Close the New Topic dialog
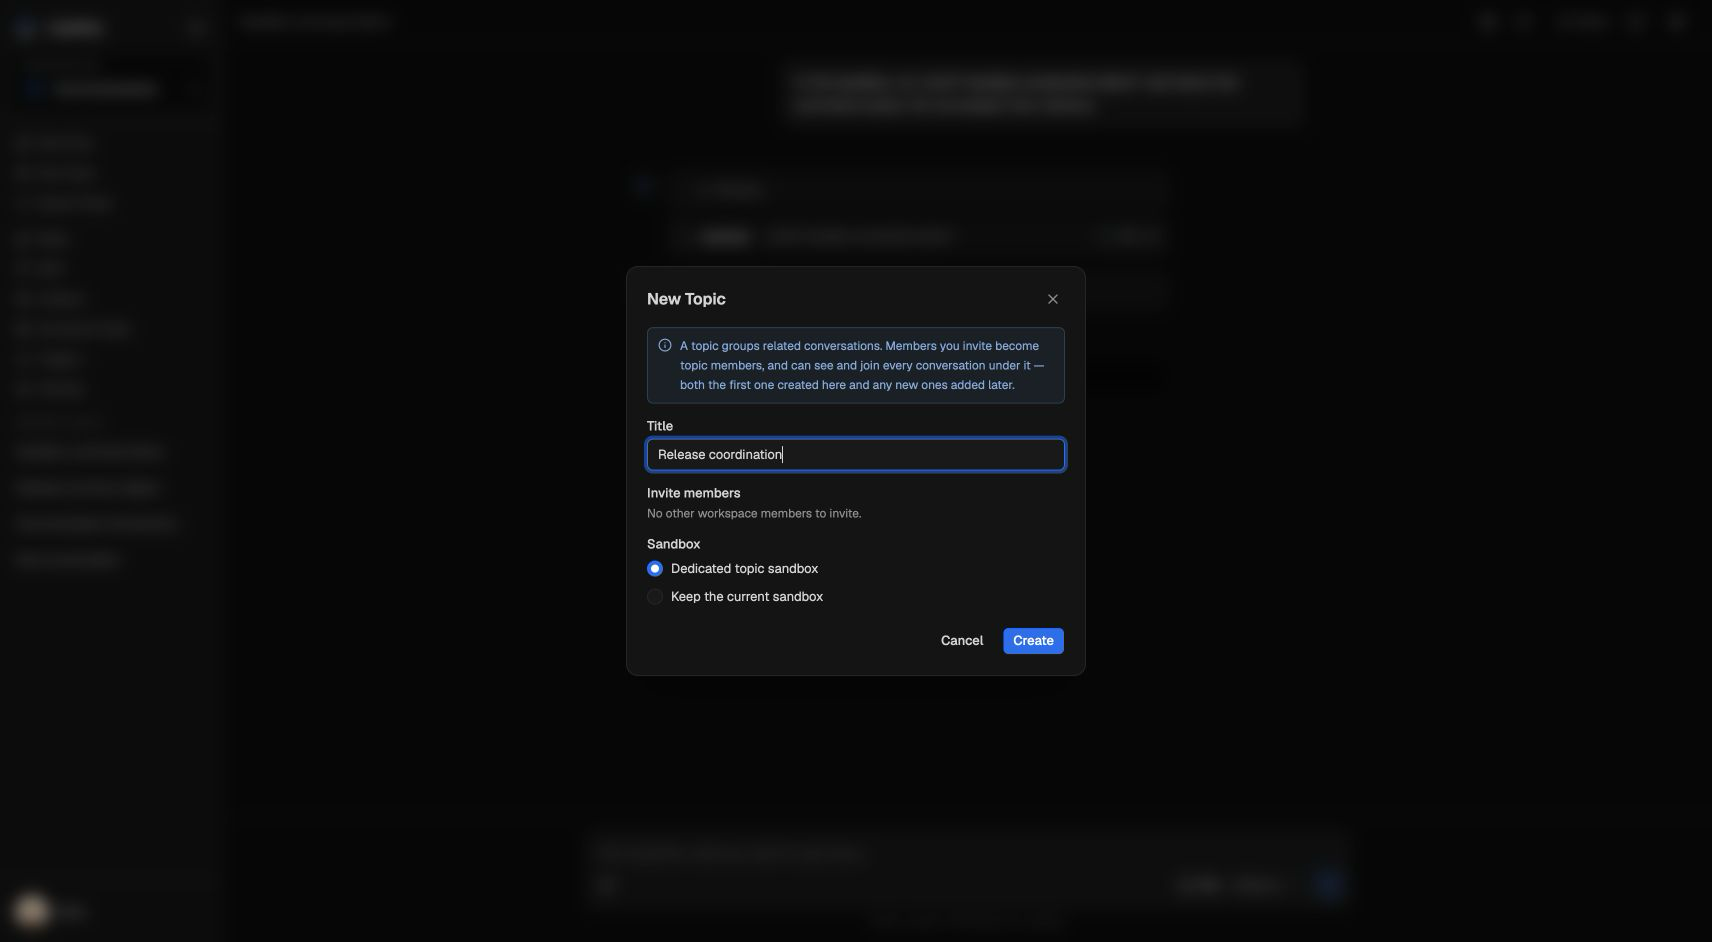1712x942 pixels. tap(1052, 299)
